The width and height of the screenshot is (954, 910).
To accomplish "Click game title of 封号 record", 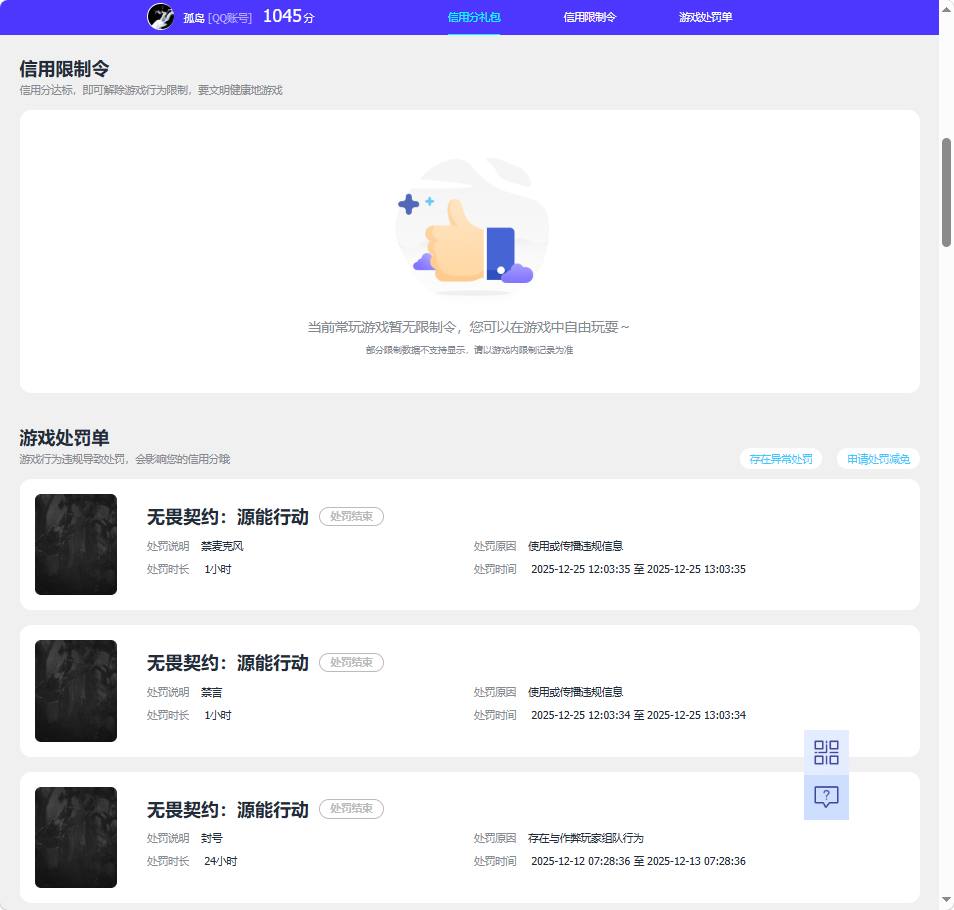I will coord(228,809).
